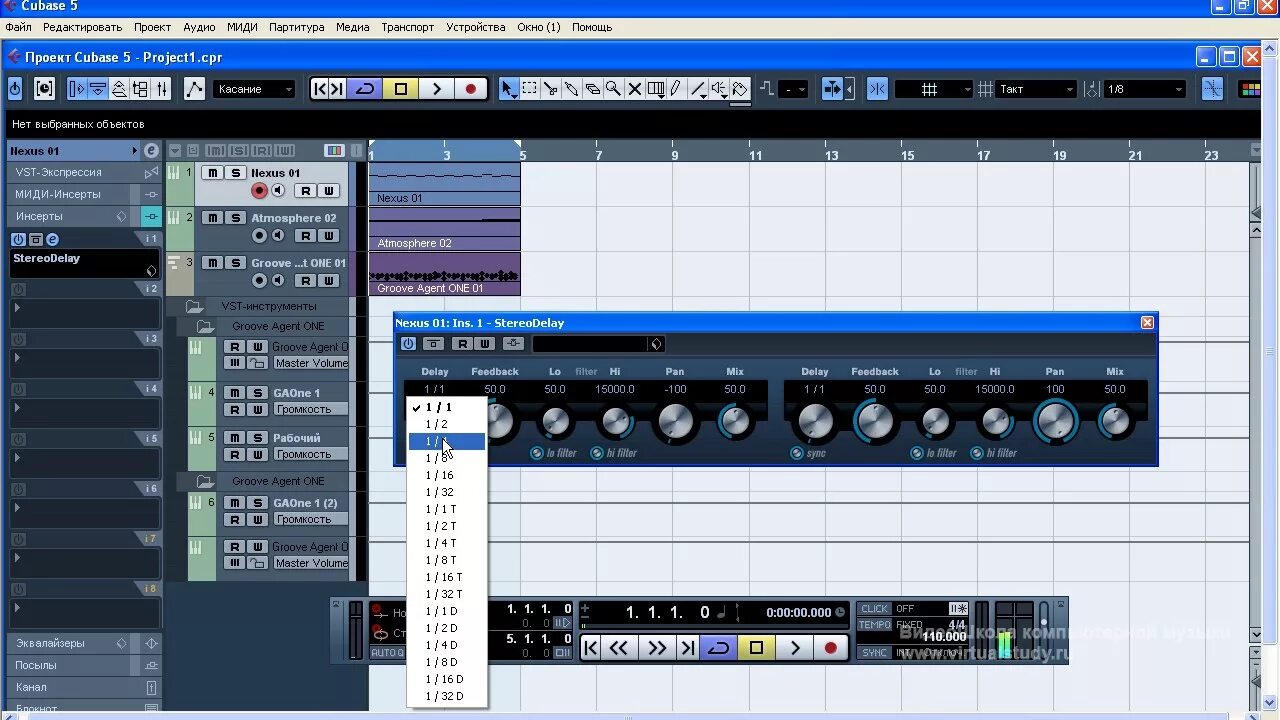Enable the sync button on right delay
The image size is (1280, 720).
click(x=796, y=453)
